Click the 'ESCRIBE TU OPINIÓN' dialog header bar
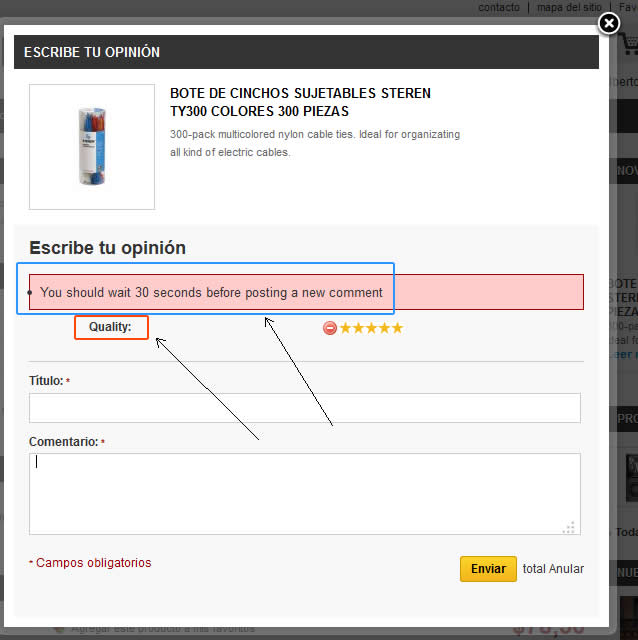Image resolution: width=638 pixels, height=640 pixels. (x=306, y=52)
